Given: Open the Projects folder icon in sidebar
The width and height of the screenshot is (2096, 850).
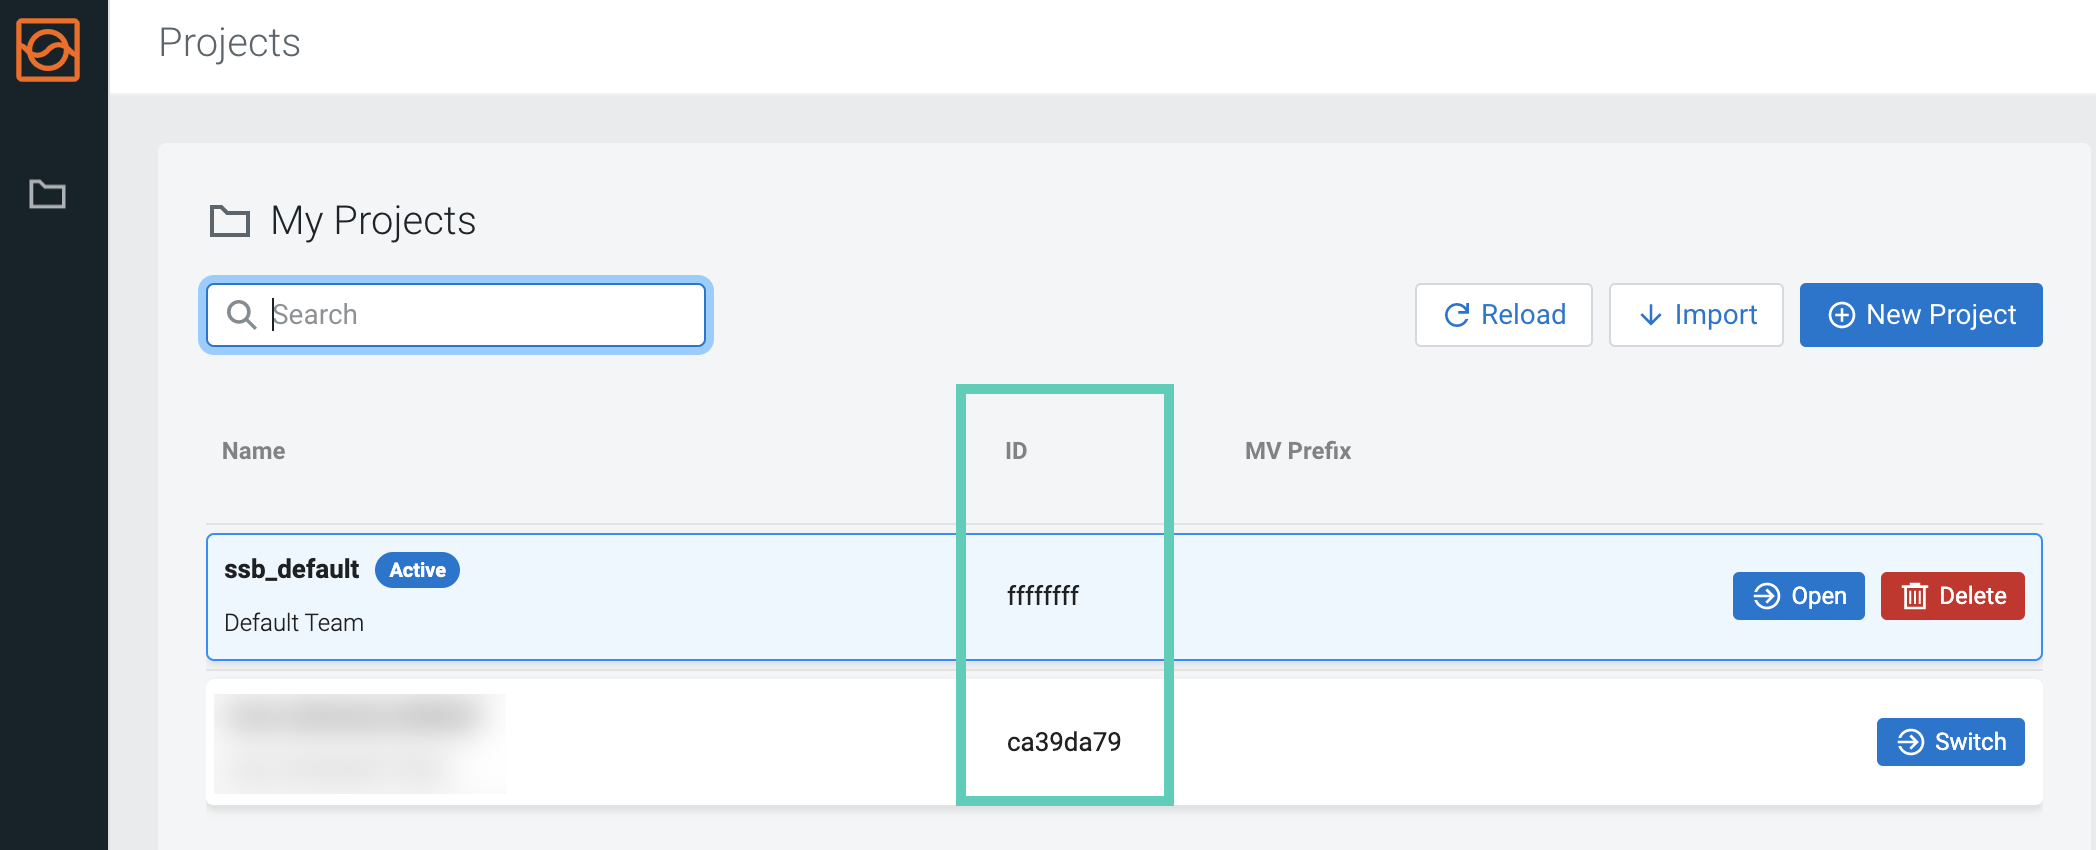Looking at the screenshot, I should (x=47, y=195).
